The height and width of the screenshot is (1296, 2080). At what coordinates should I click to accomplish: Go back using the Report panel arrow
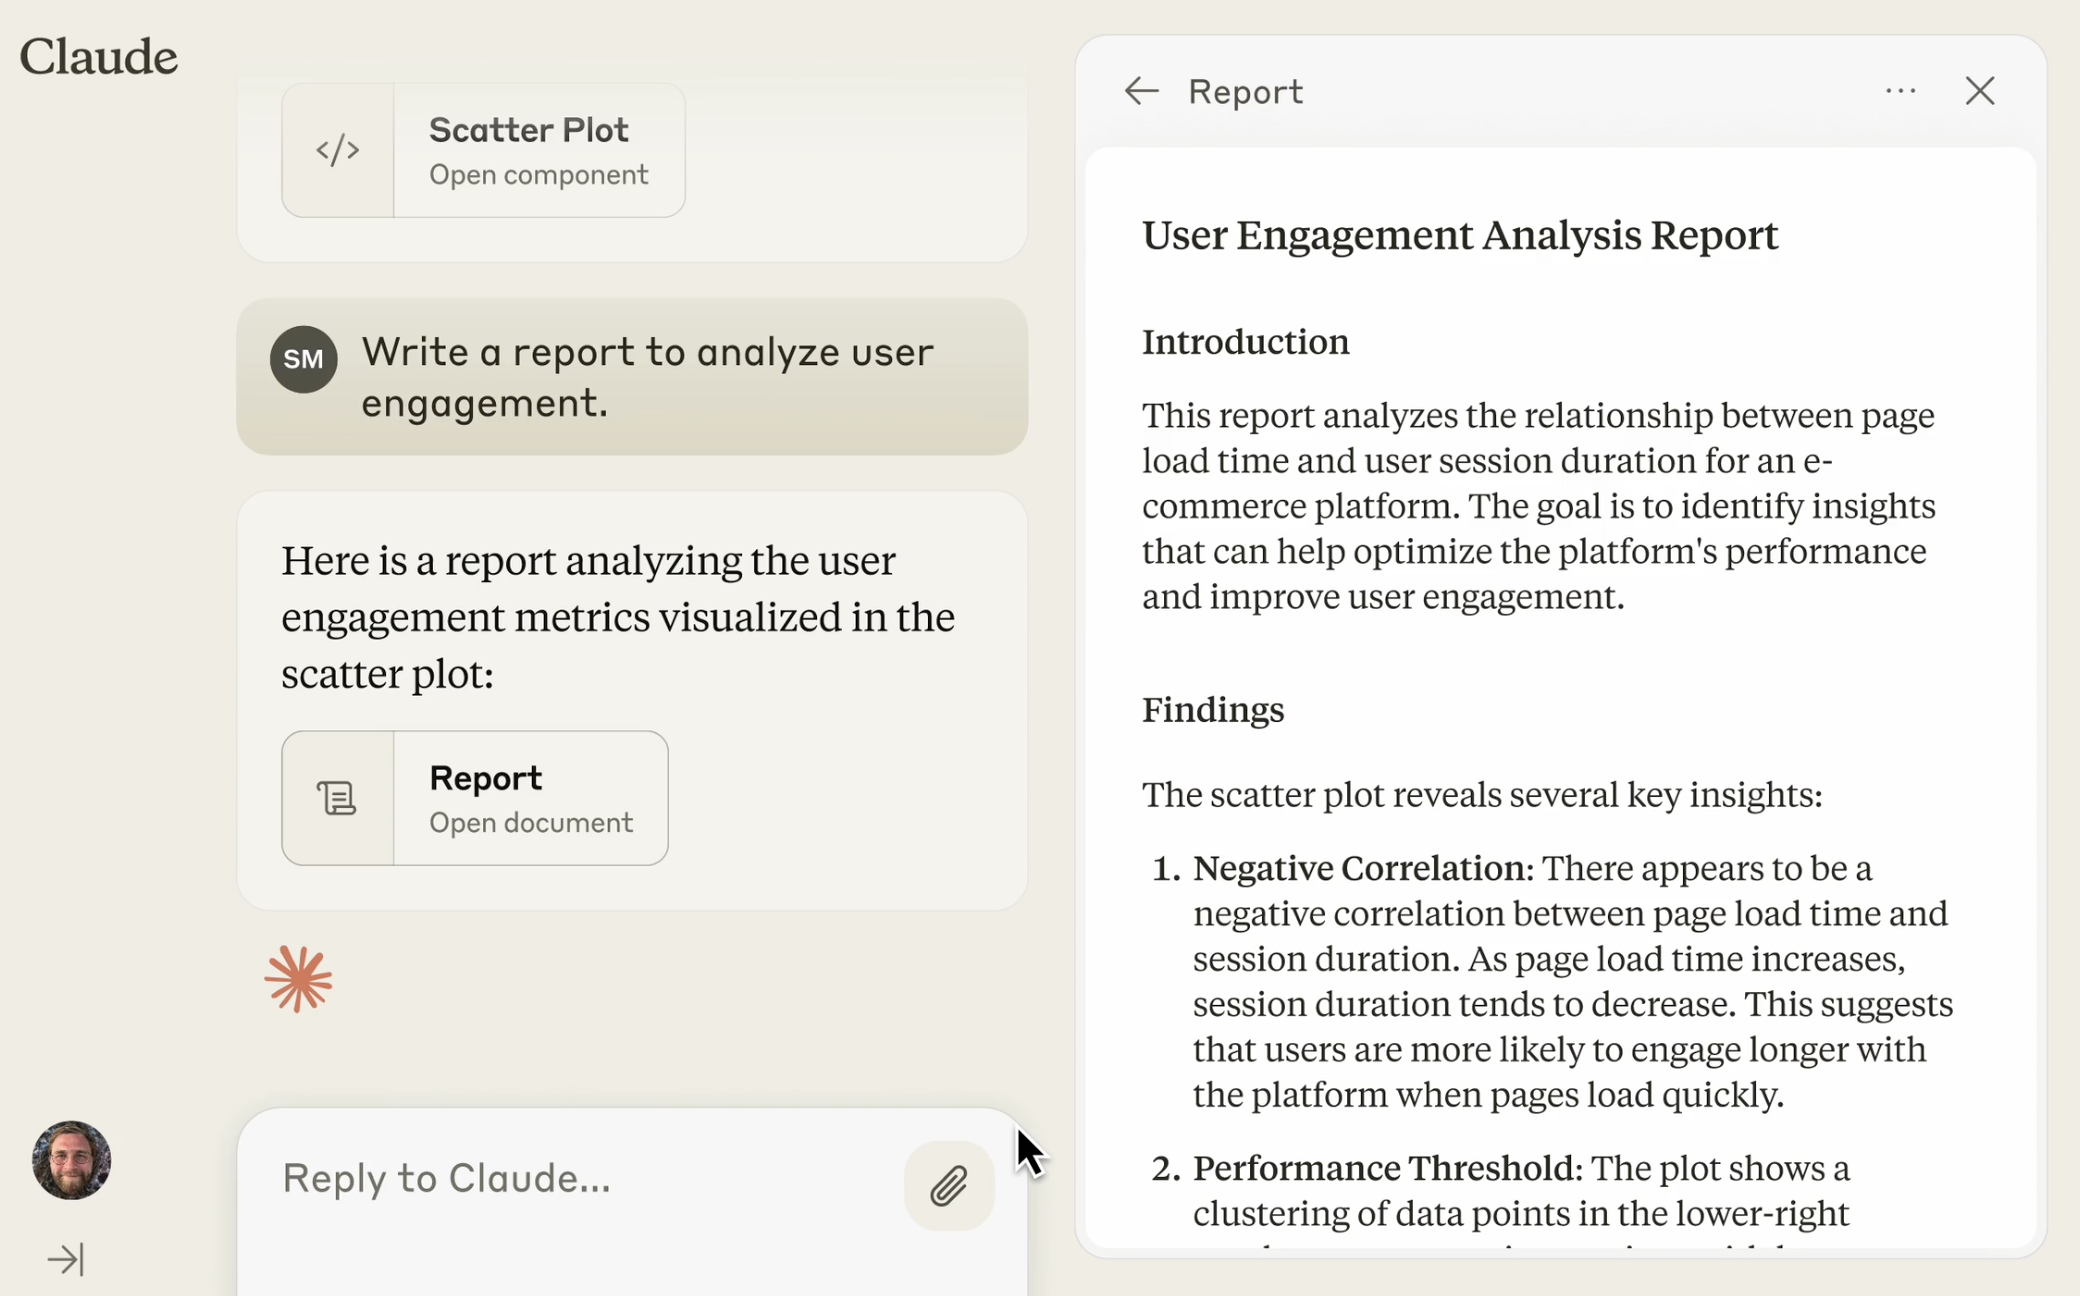click(1141, 91)
